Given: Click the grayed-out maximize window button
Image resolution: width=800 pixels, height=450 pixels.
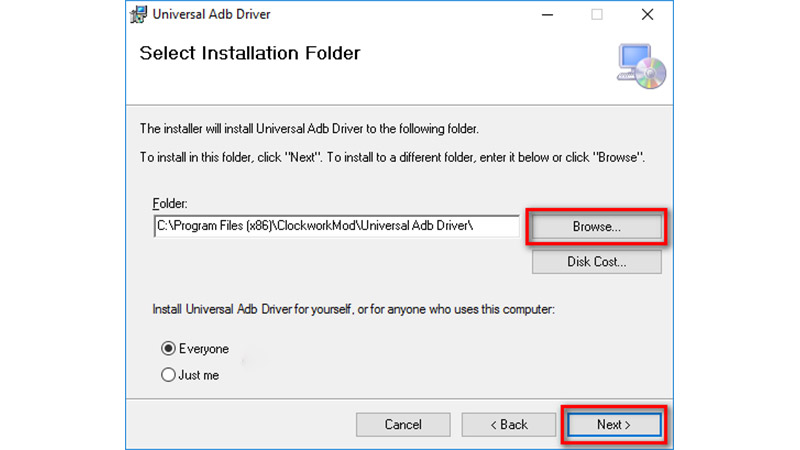Looking at the screenshot, I should pos(597,15).
